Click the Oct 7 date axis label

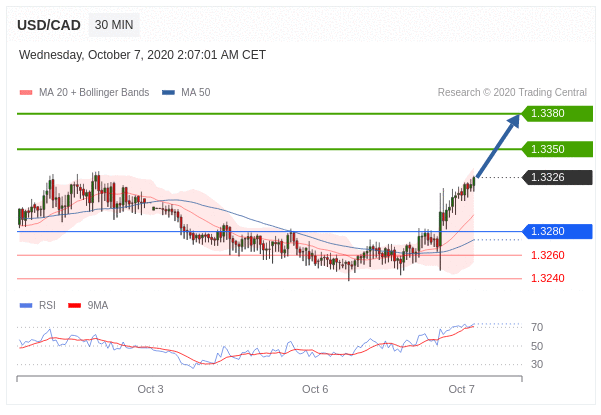tap(461, 389)
